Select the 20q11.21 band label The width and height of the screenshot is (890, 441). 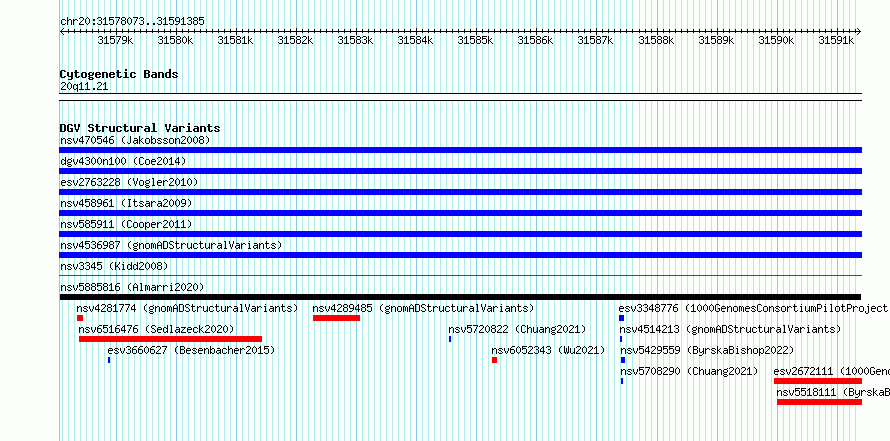(84, 87)
